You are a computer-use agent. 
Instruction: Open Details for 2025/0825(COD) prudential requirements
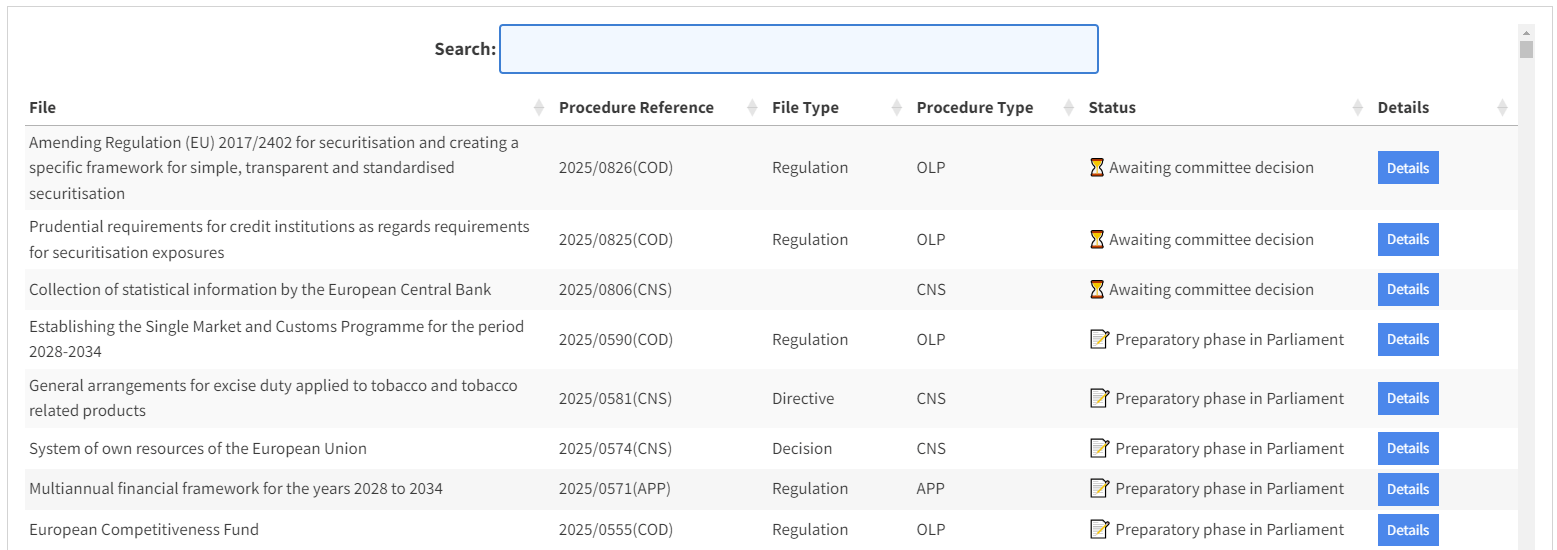tap(1407, 240)
